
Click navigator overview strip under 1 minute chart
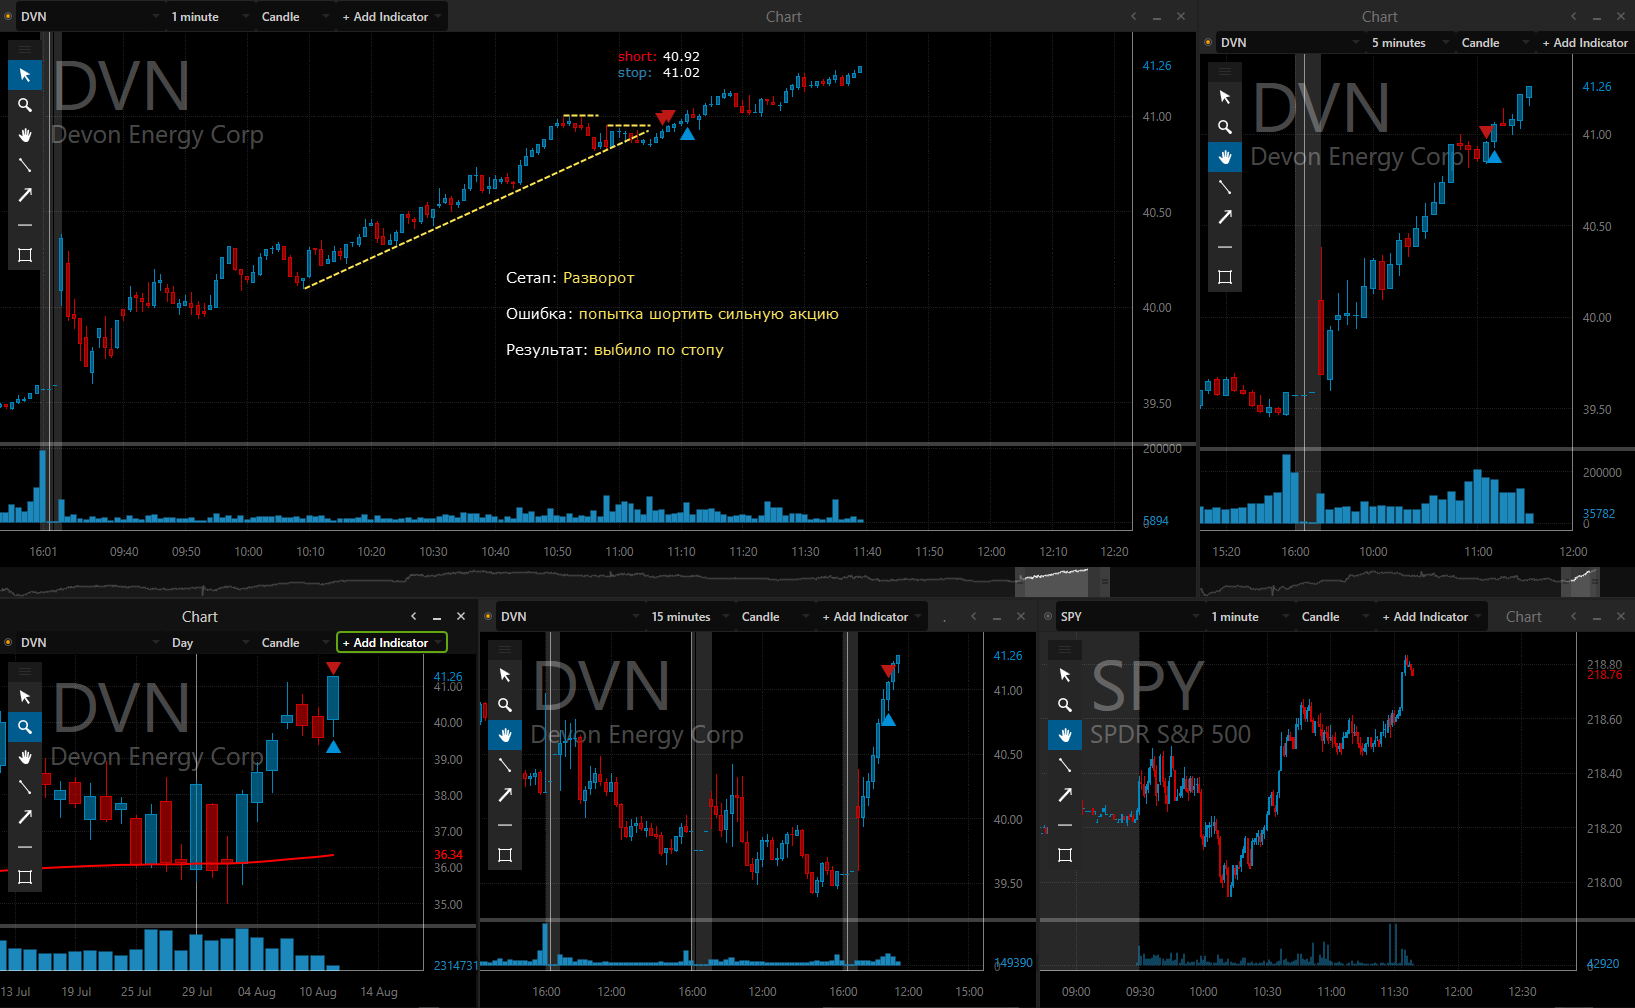click(x=555, y=582)
